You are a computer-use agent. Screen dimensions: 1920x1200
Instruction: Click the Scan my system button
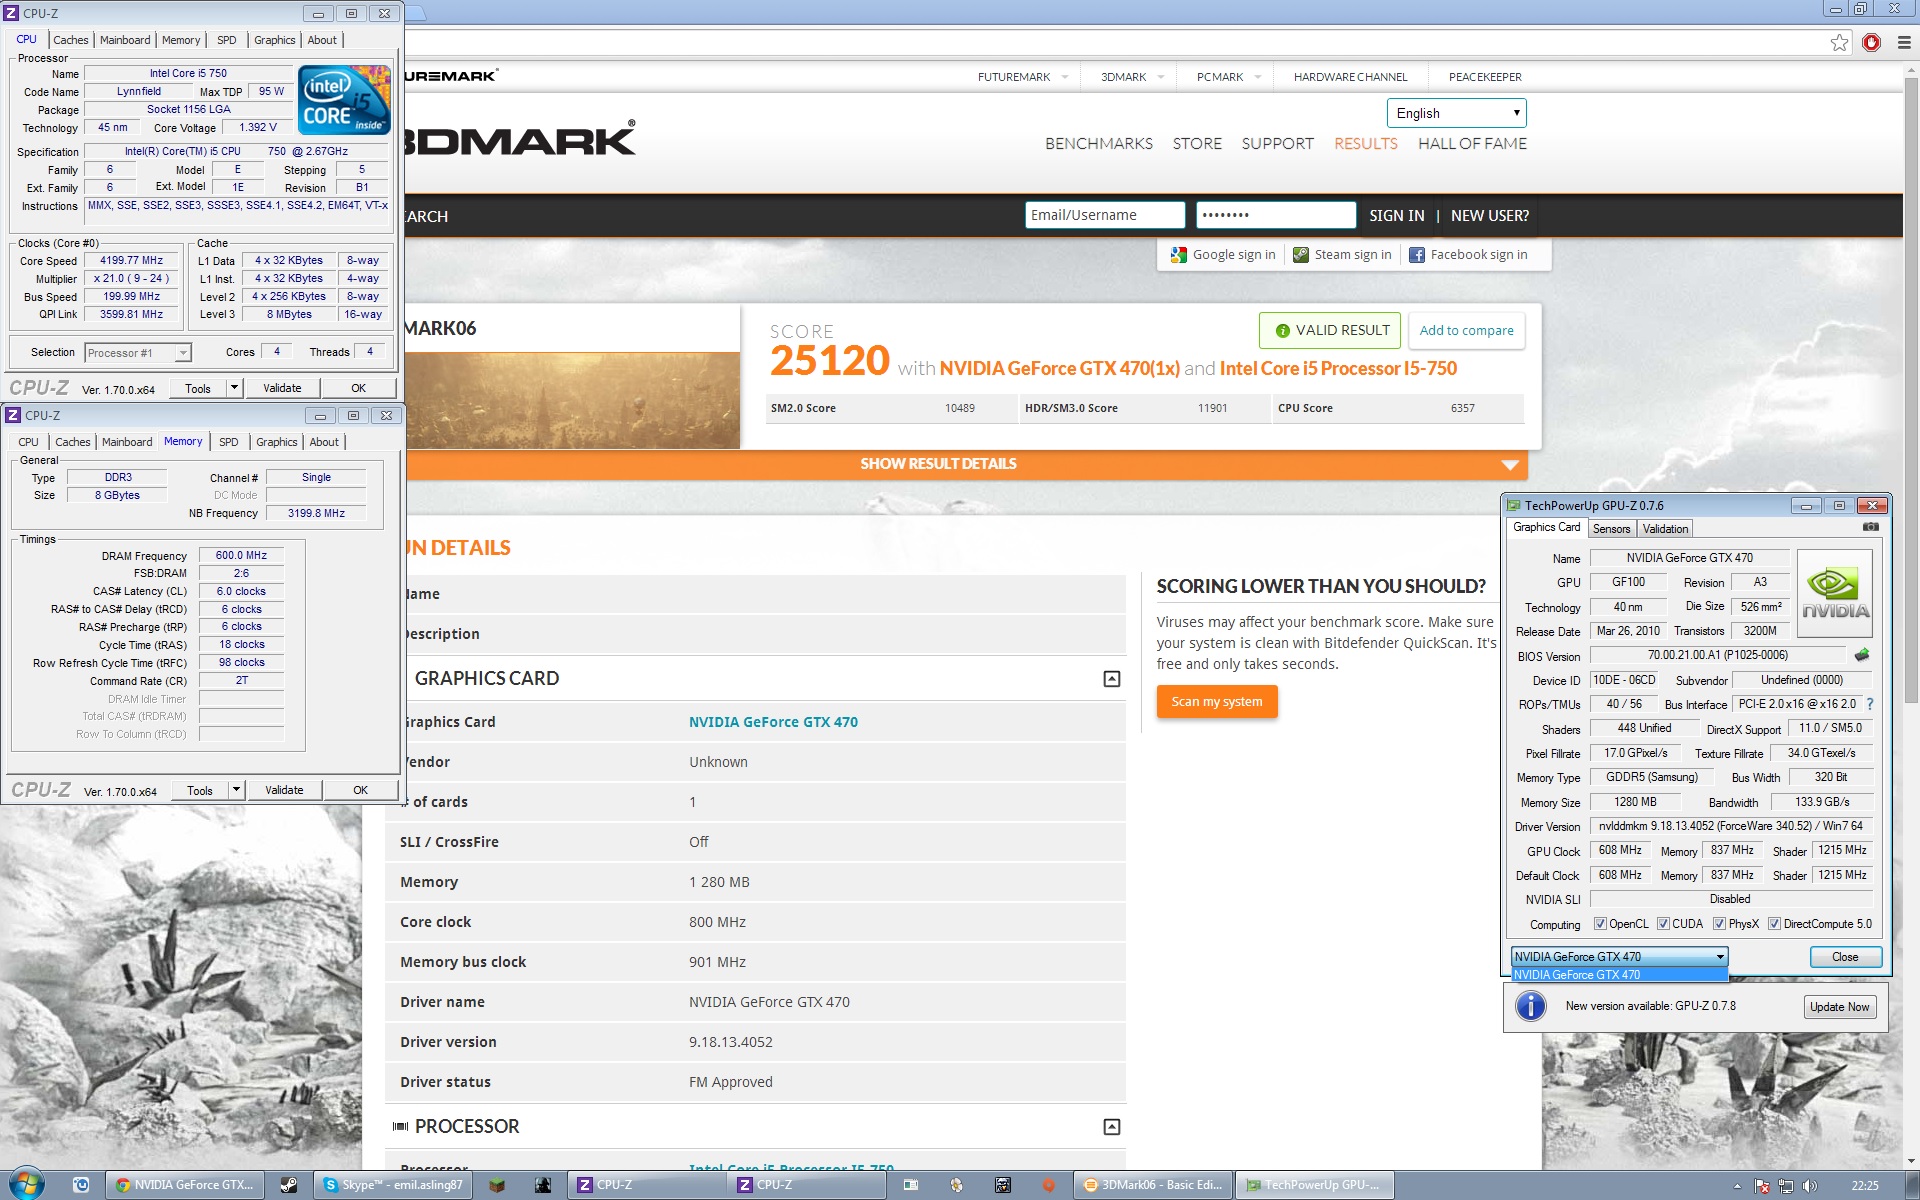1217,702
